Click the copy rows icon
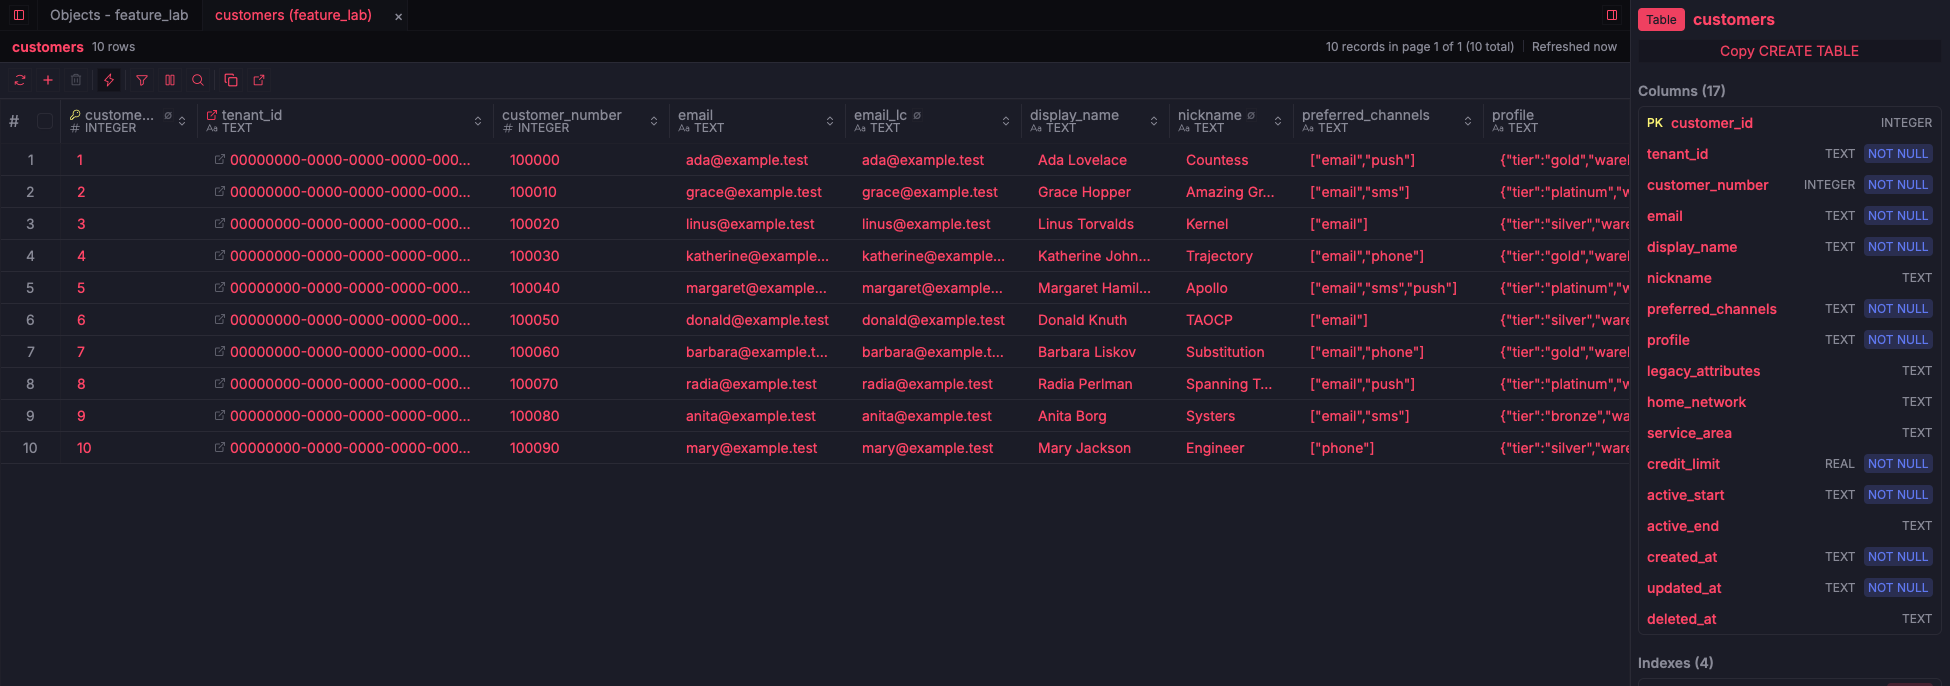This screenshot has width=1950, height=686. coord(231,80)
